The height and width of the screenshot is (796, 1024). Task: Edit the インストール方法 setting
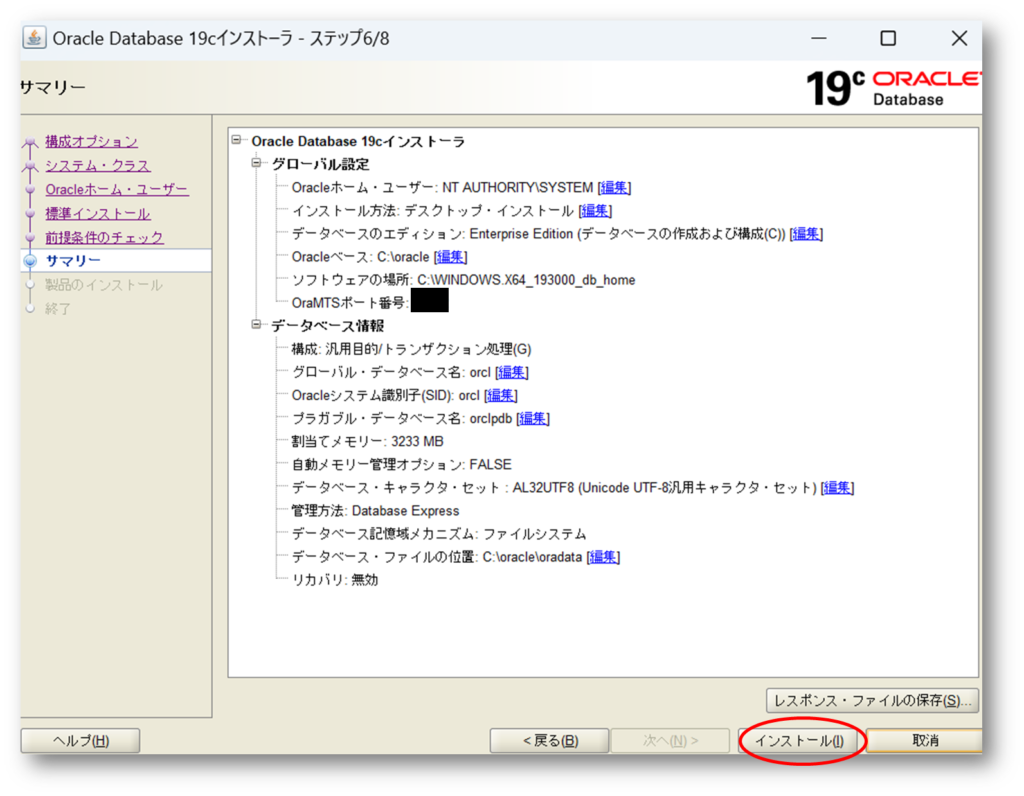[x=596, y=211]
